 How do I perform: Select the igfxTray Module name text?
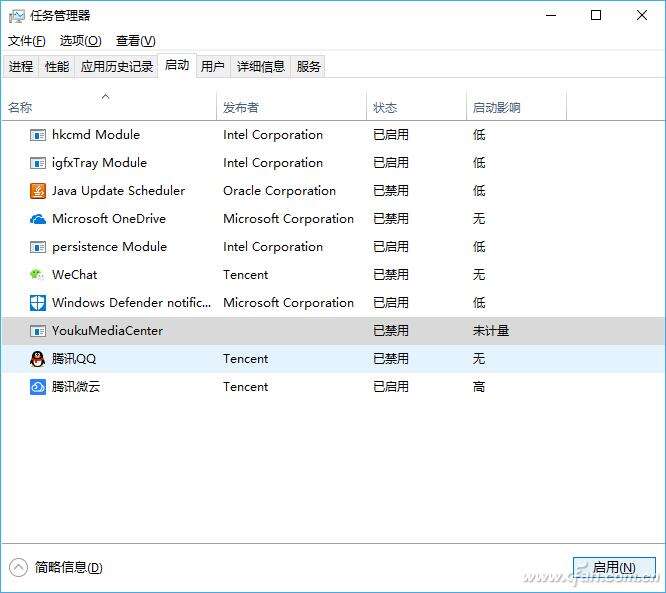tap(99, 163)
